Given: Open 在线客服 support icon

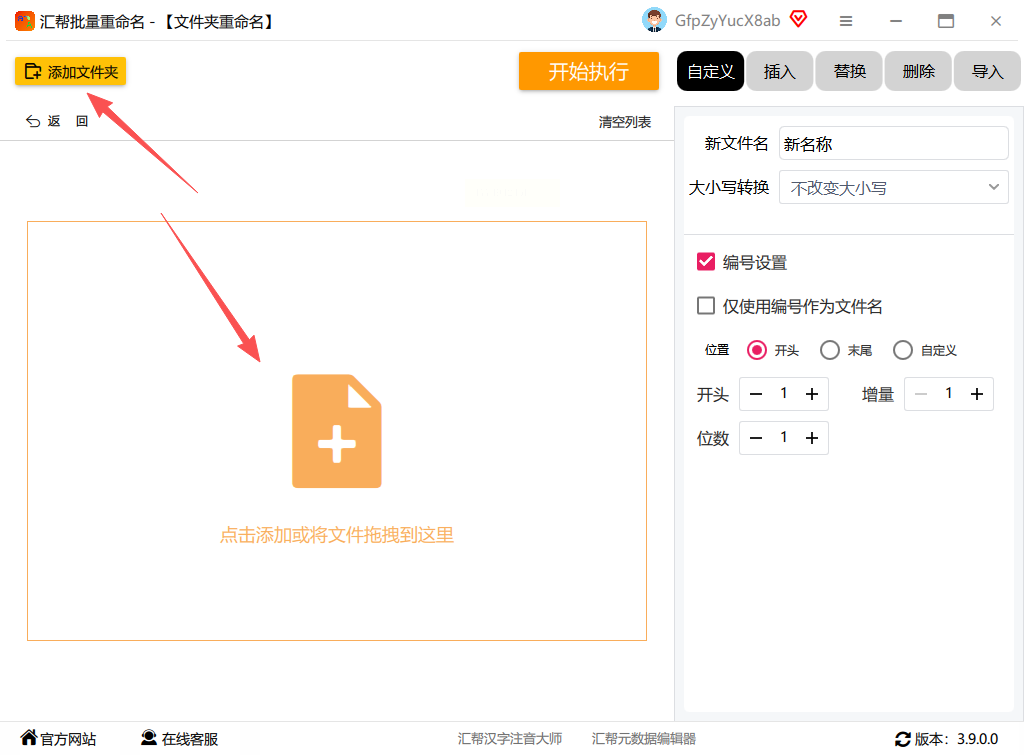Looking at the screenshot, I should point(149,738).
